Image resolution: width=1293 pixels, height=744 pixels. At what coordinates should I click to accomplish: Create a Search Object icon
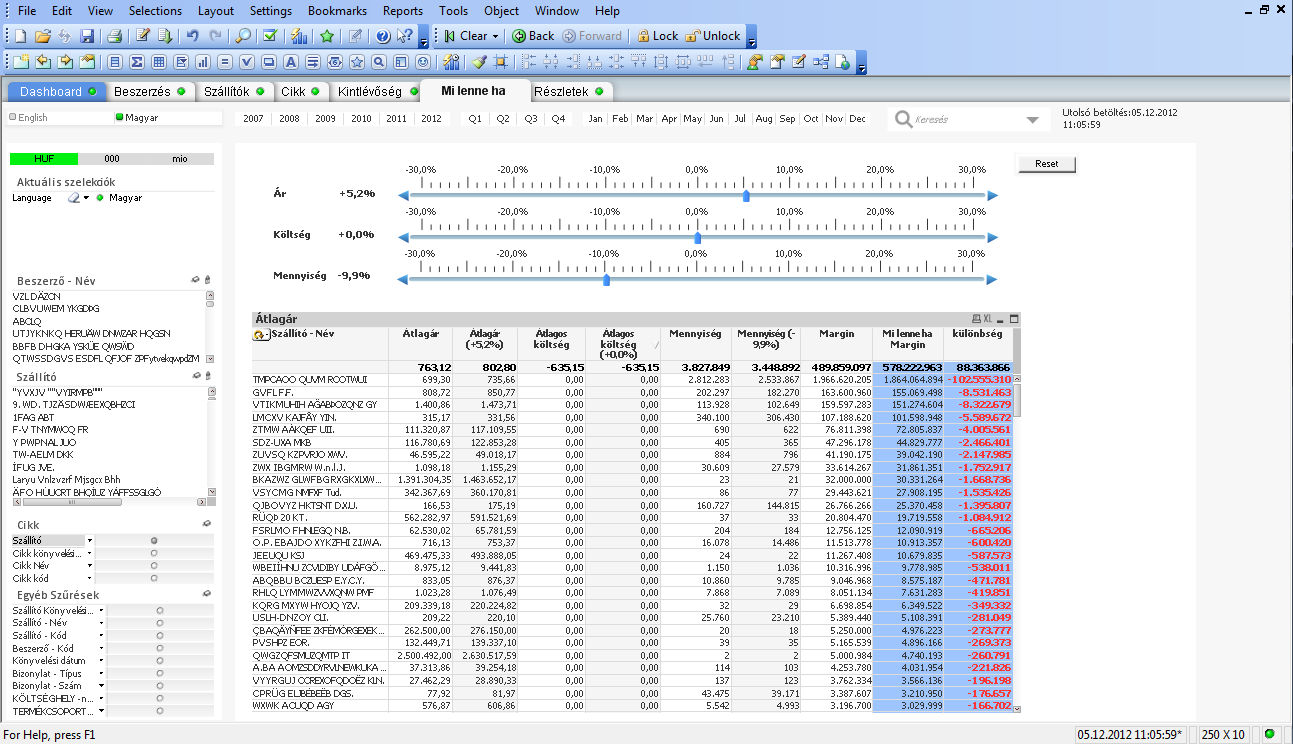tap(379, 62)
